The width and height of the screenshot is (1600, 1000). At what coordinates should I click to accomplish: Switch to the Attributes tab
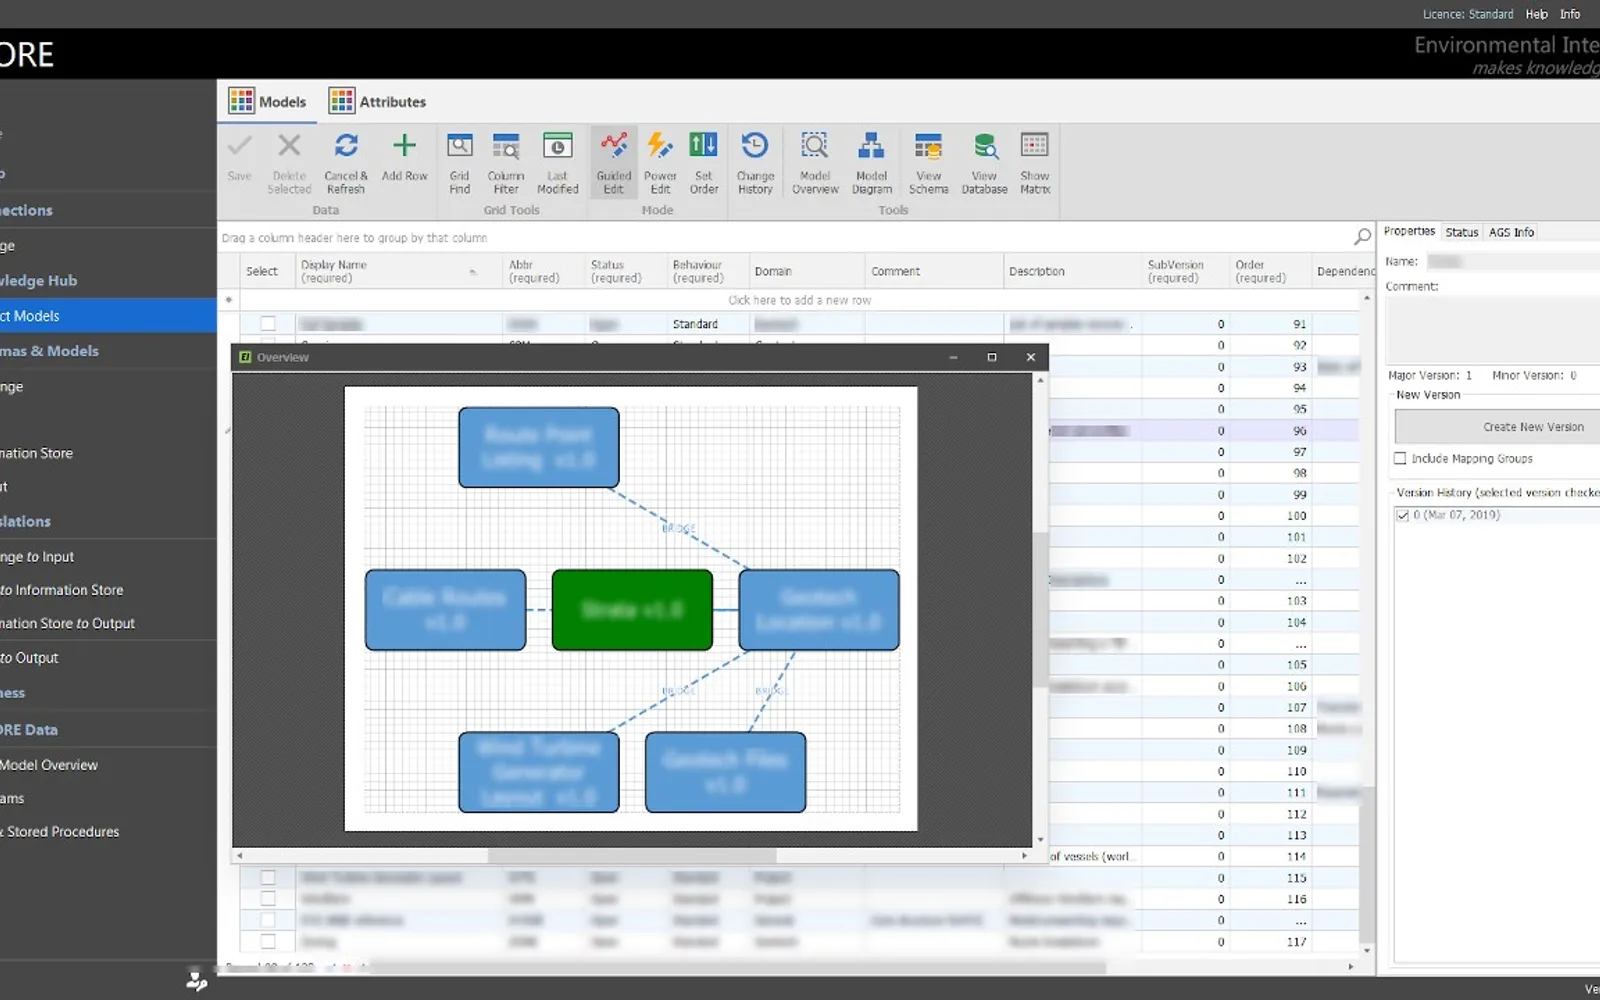coord(378,101)
